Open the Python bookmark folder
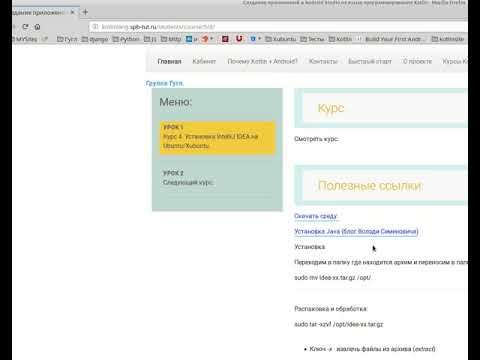 pos(126,39)
